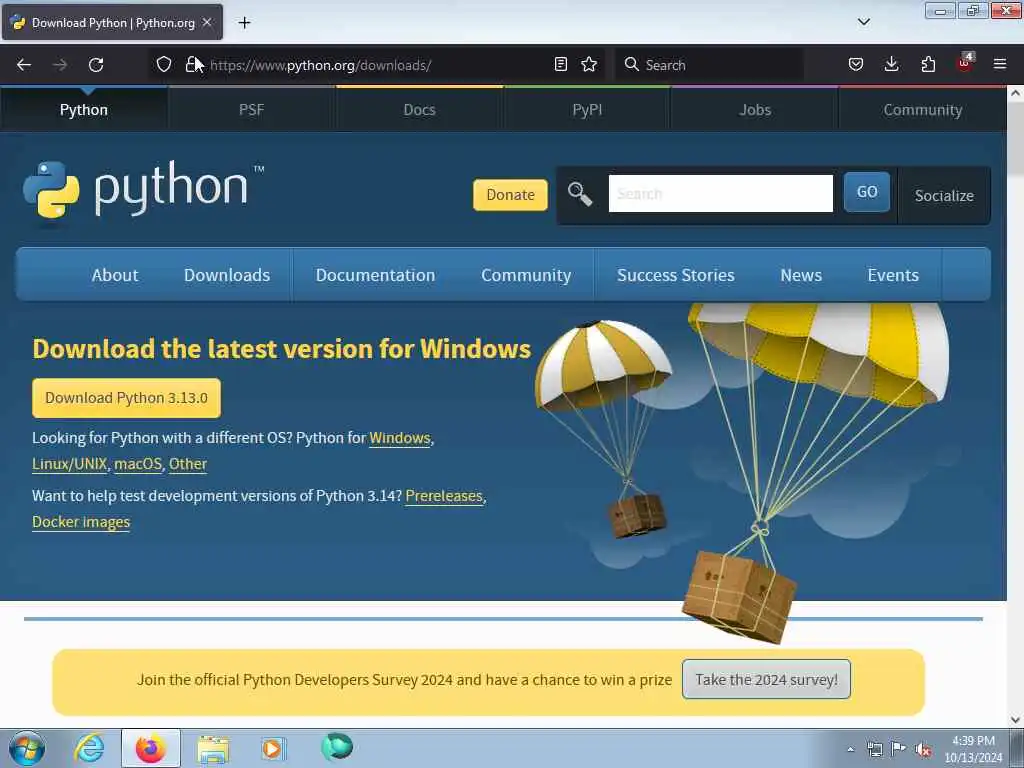Click the Show desktop strip beside the clock

coord(1018,748)
